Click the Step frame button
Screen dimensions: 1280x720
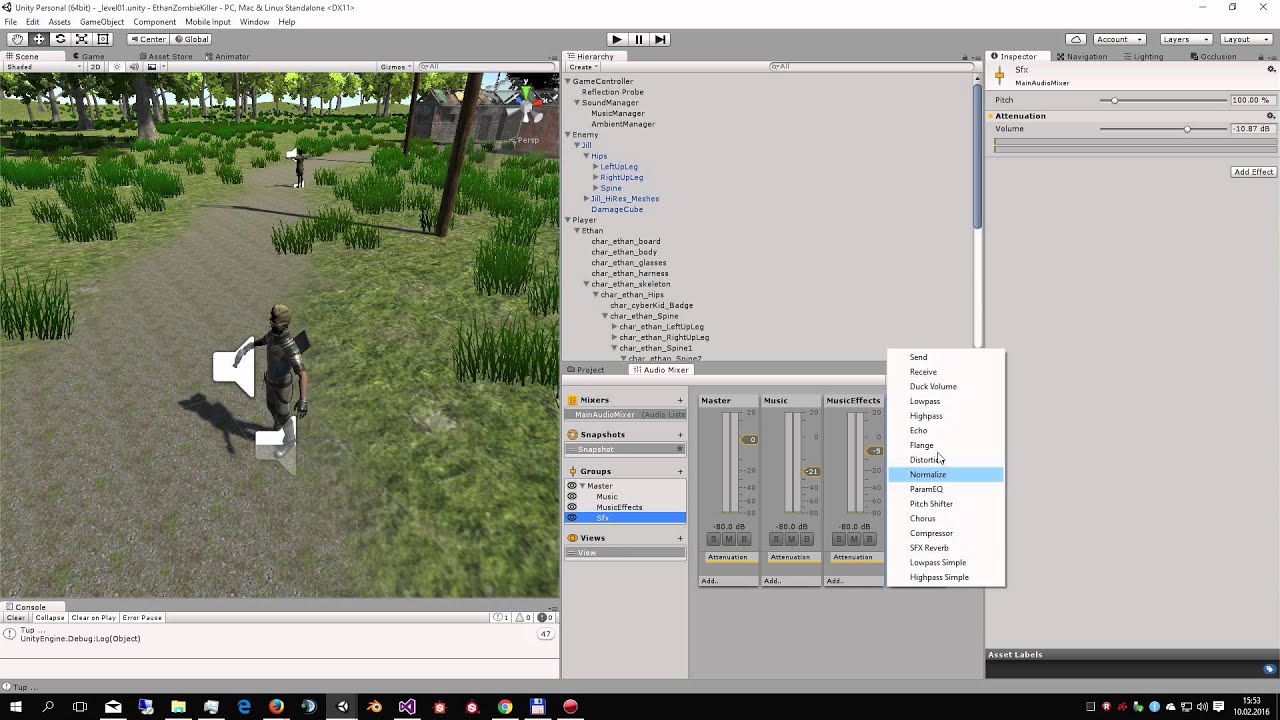coord(660,39)
